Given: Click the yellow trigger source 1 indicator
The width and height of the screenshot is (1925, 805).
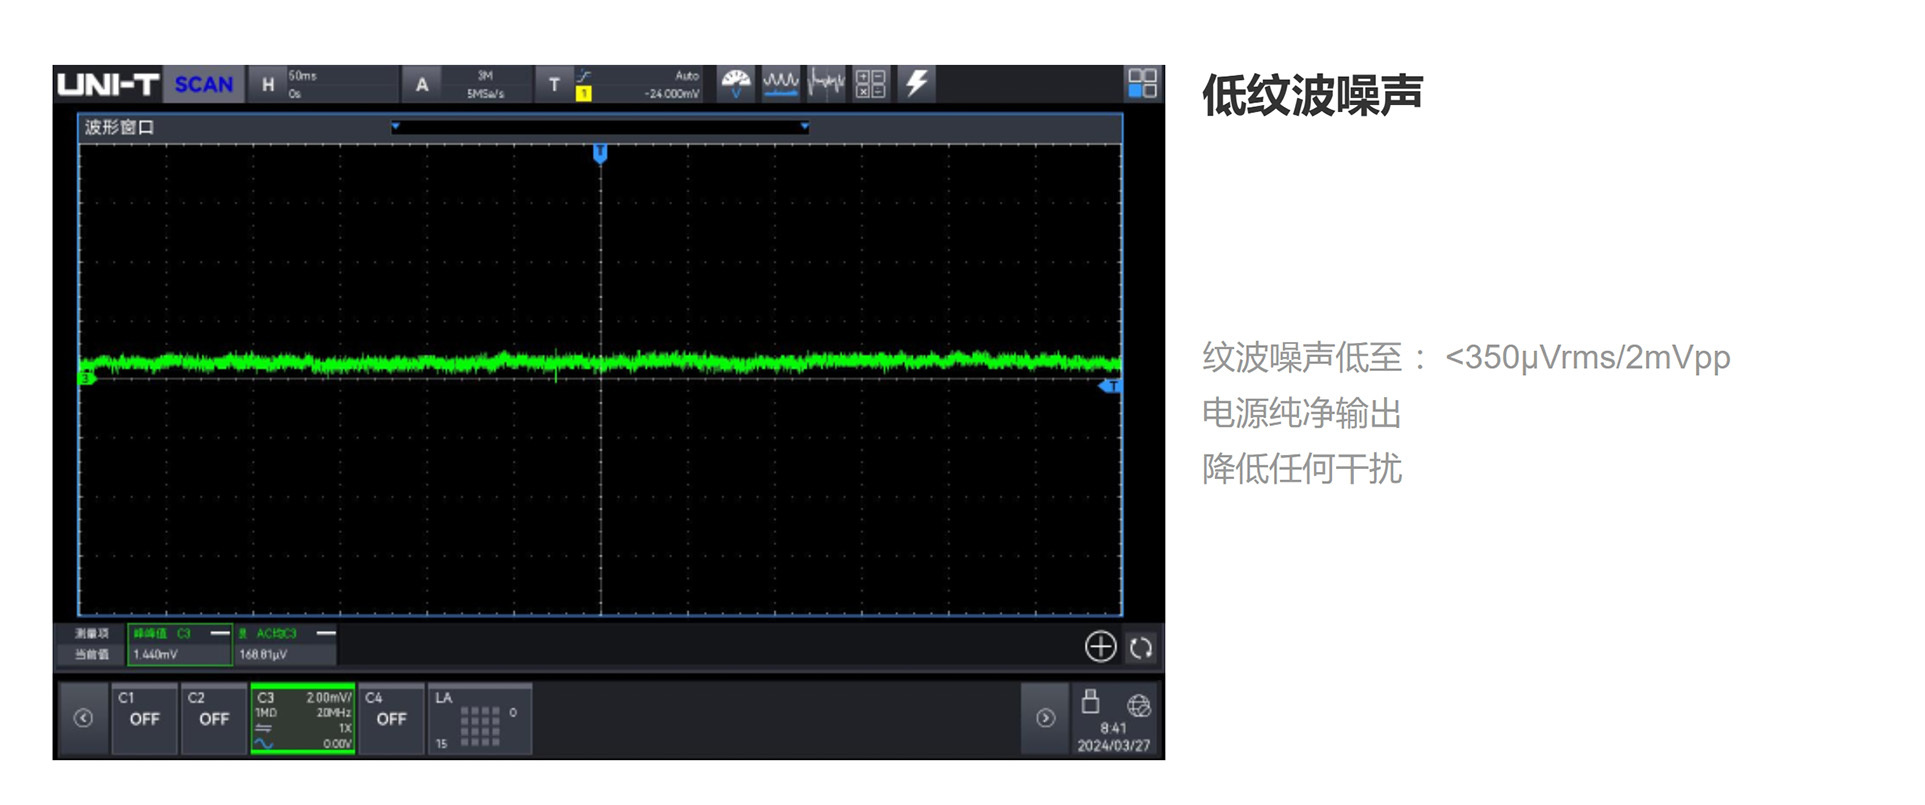Looking at the screenshot, I should tap(584, 93).
